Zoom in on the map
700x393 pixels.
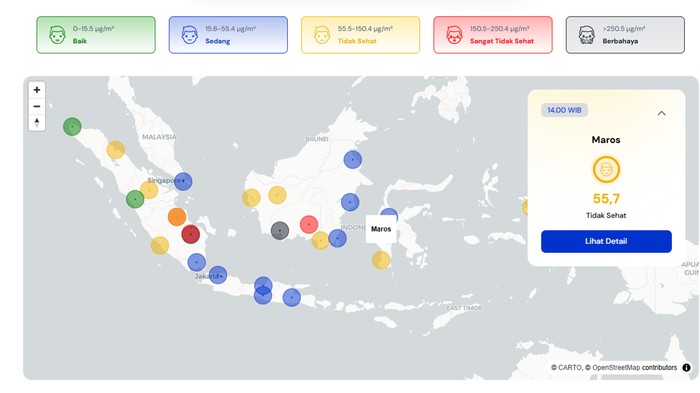coord(37,90)
